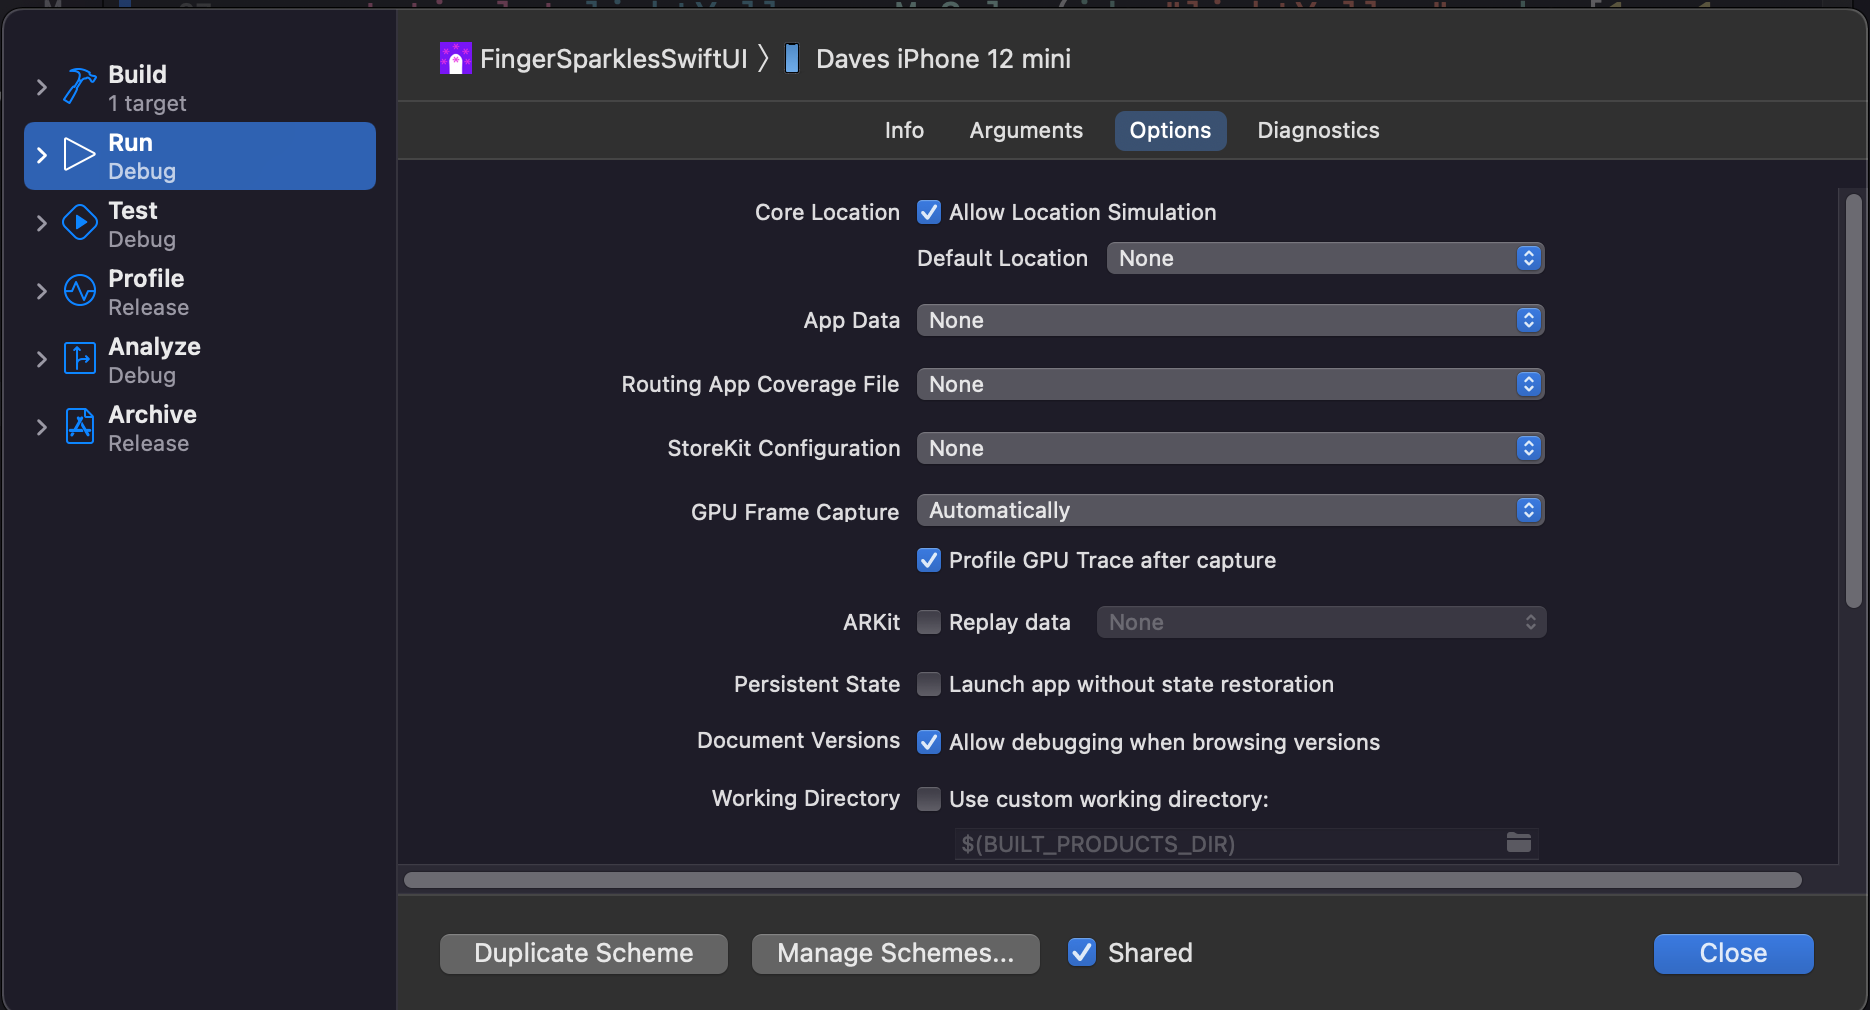Check Launch app without state restoration
The image size is (1870, 1010).
click(x=929, y=684)
